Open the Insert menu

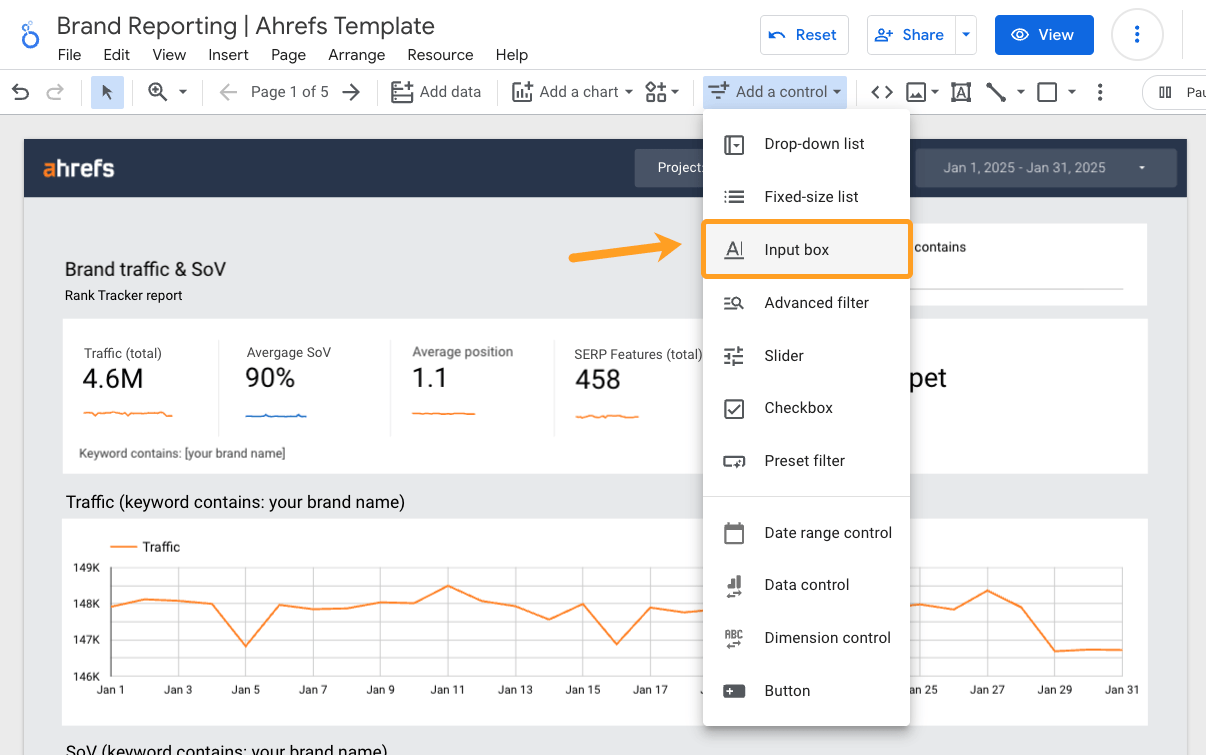click(x=228, y=55)
